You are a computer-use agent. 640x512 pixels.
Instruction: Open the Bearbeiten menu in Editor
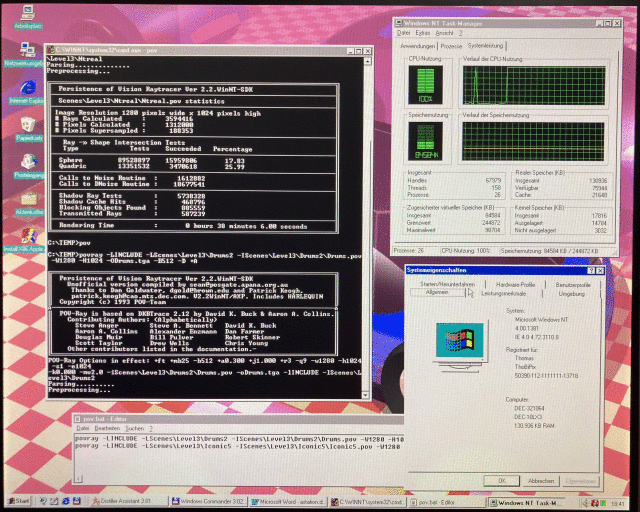coord(107,428)
